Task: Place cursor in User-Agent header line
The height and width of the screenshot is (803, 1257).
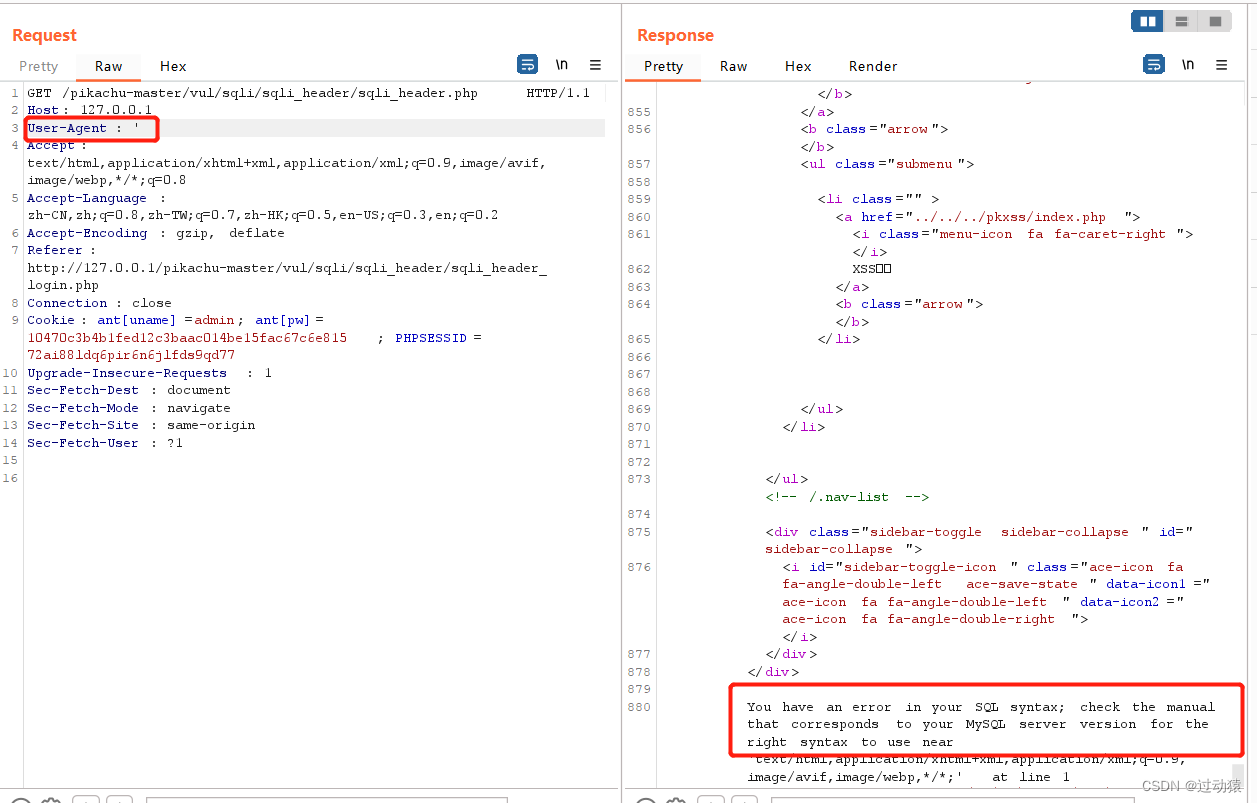Action: click(315, 128)
